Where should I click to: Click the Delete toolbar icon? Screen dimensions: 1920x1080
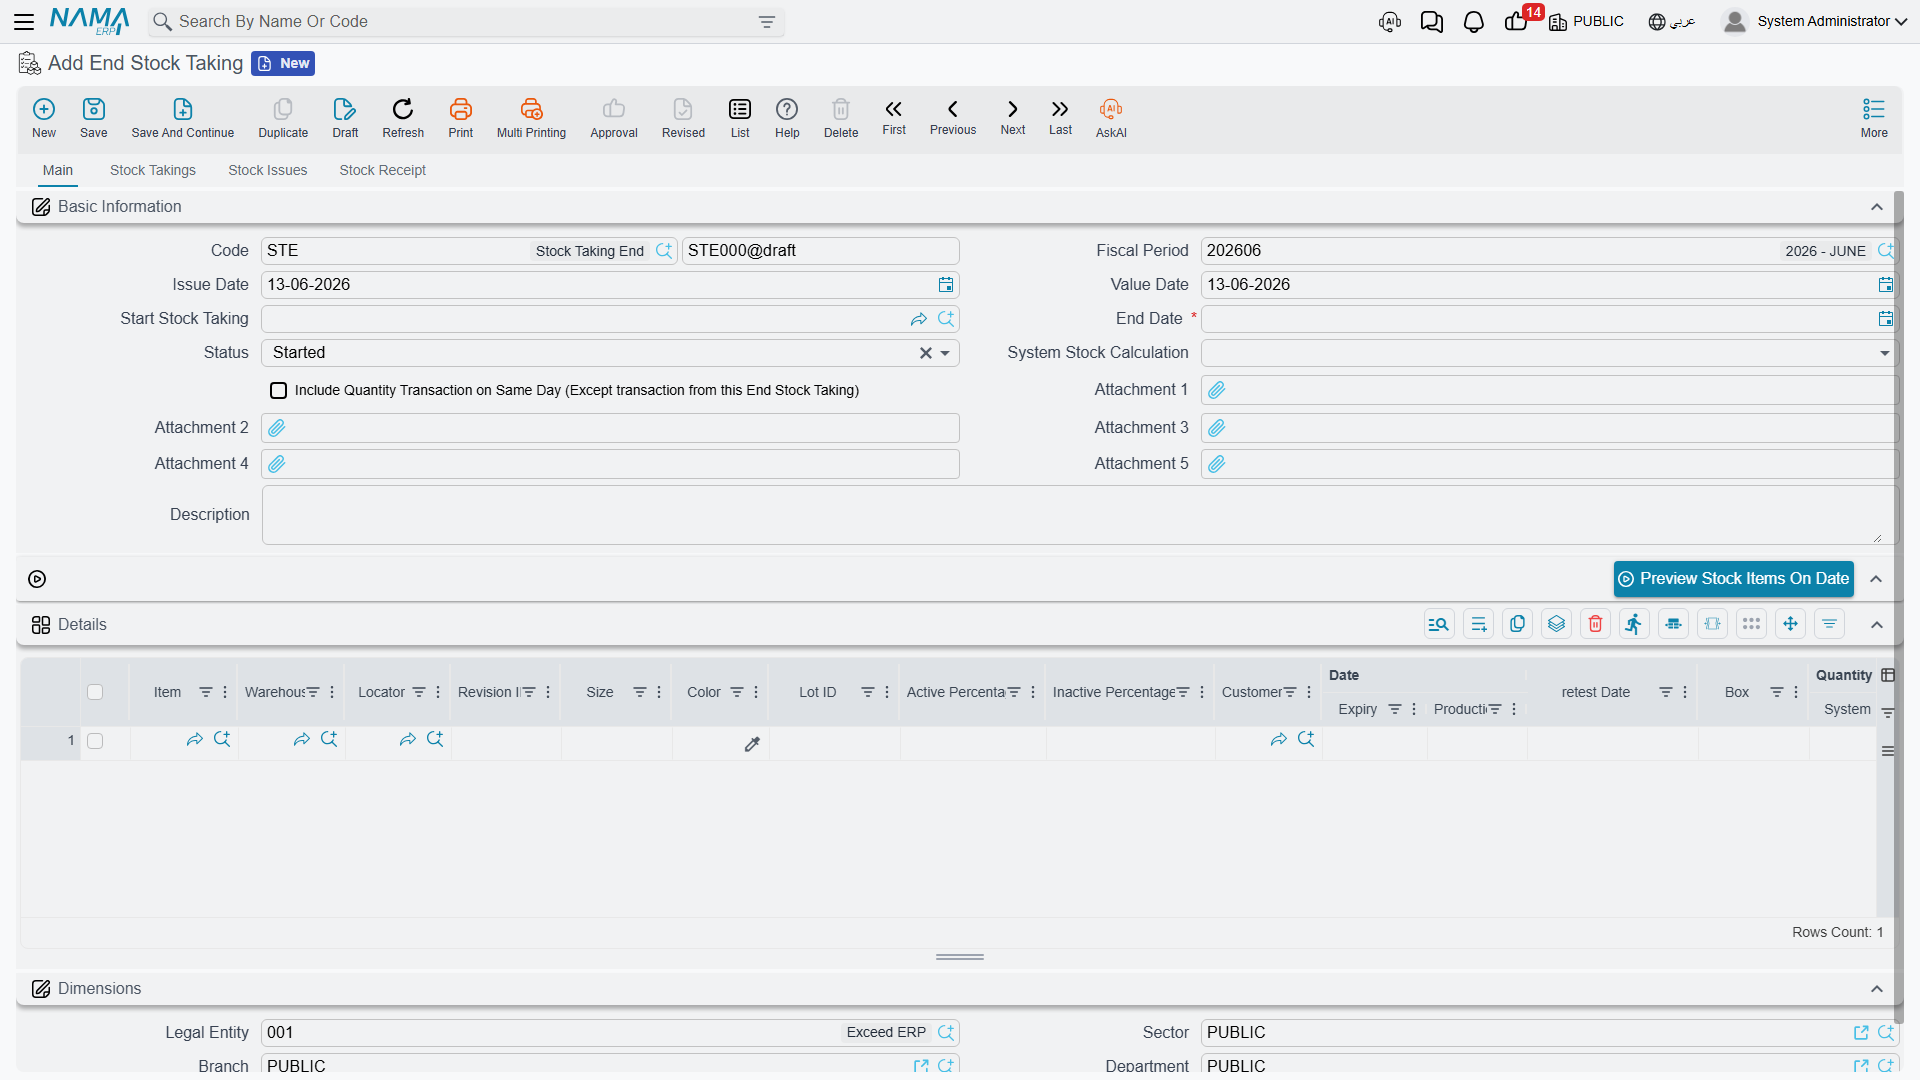(x=841, y=118)
